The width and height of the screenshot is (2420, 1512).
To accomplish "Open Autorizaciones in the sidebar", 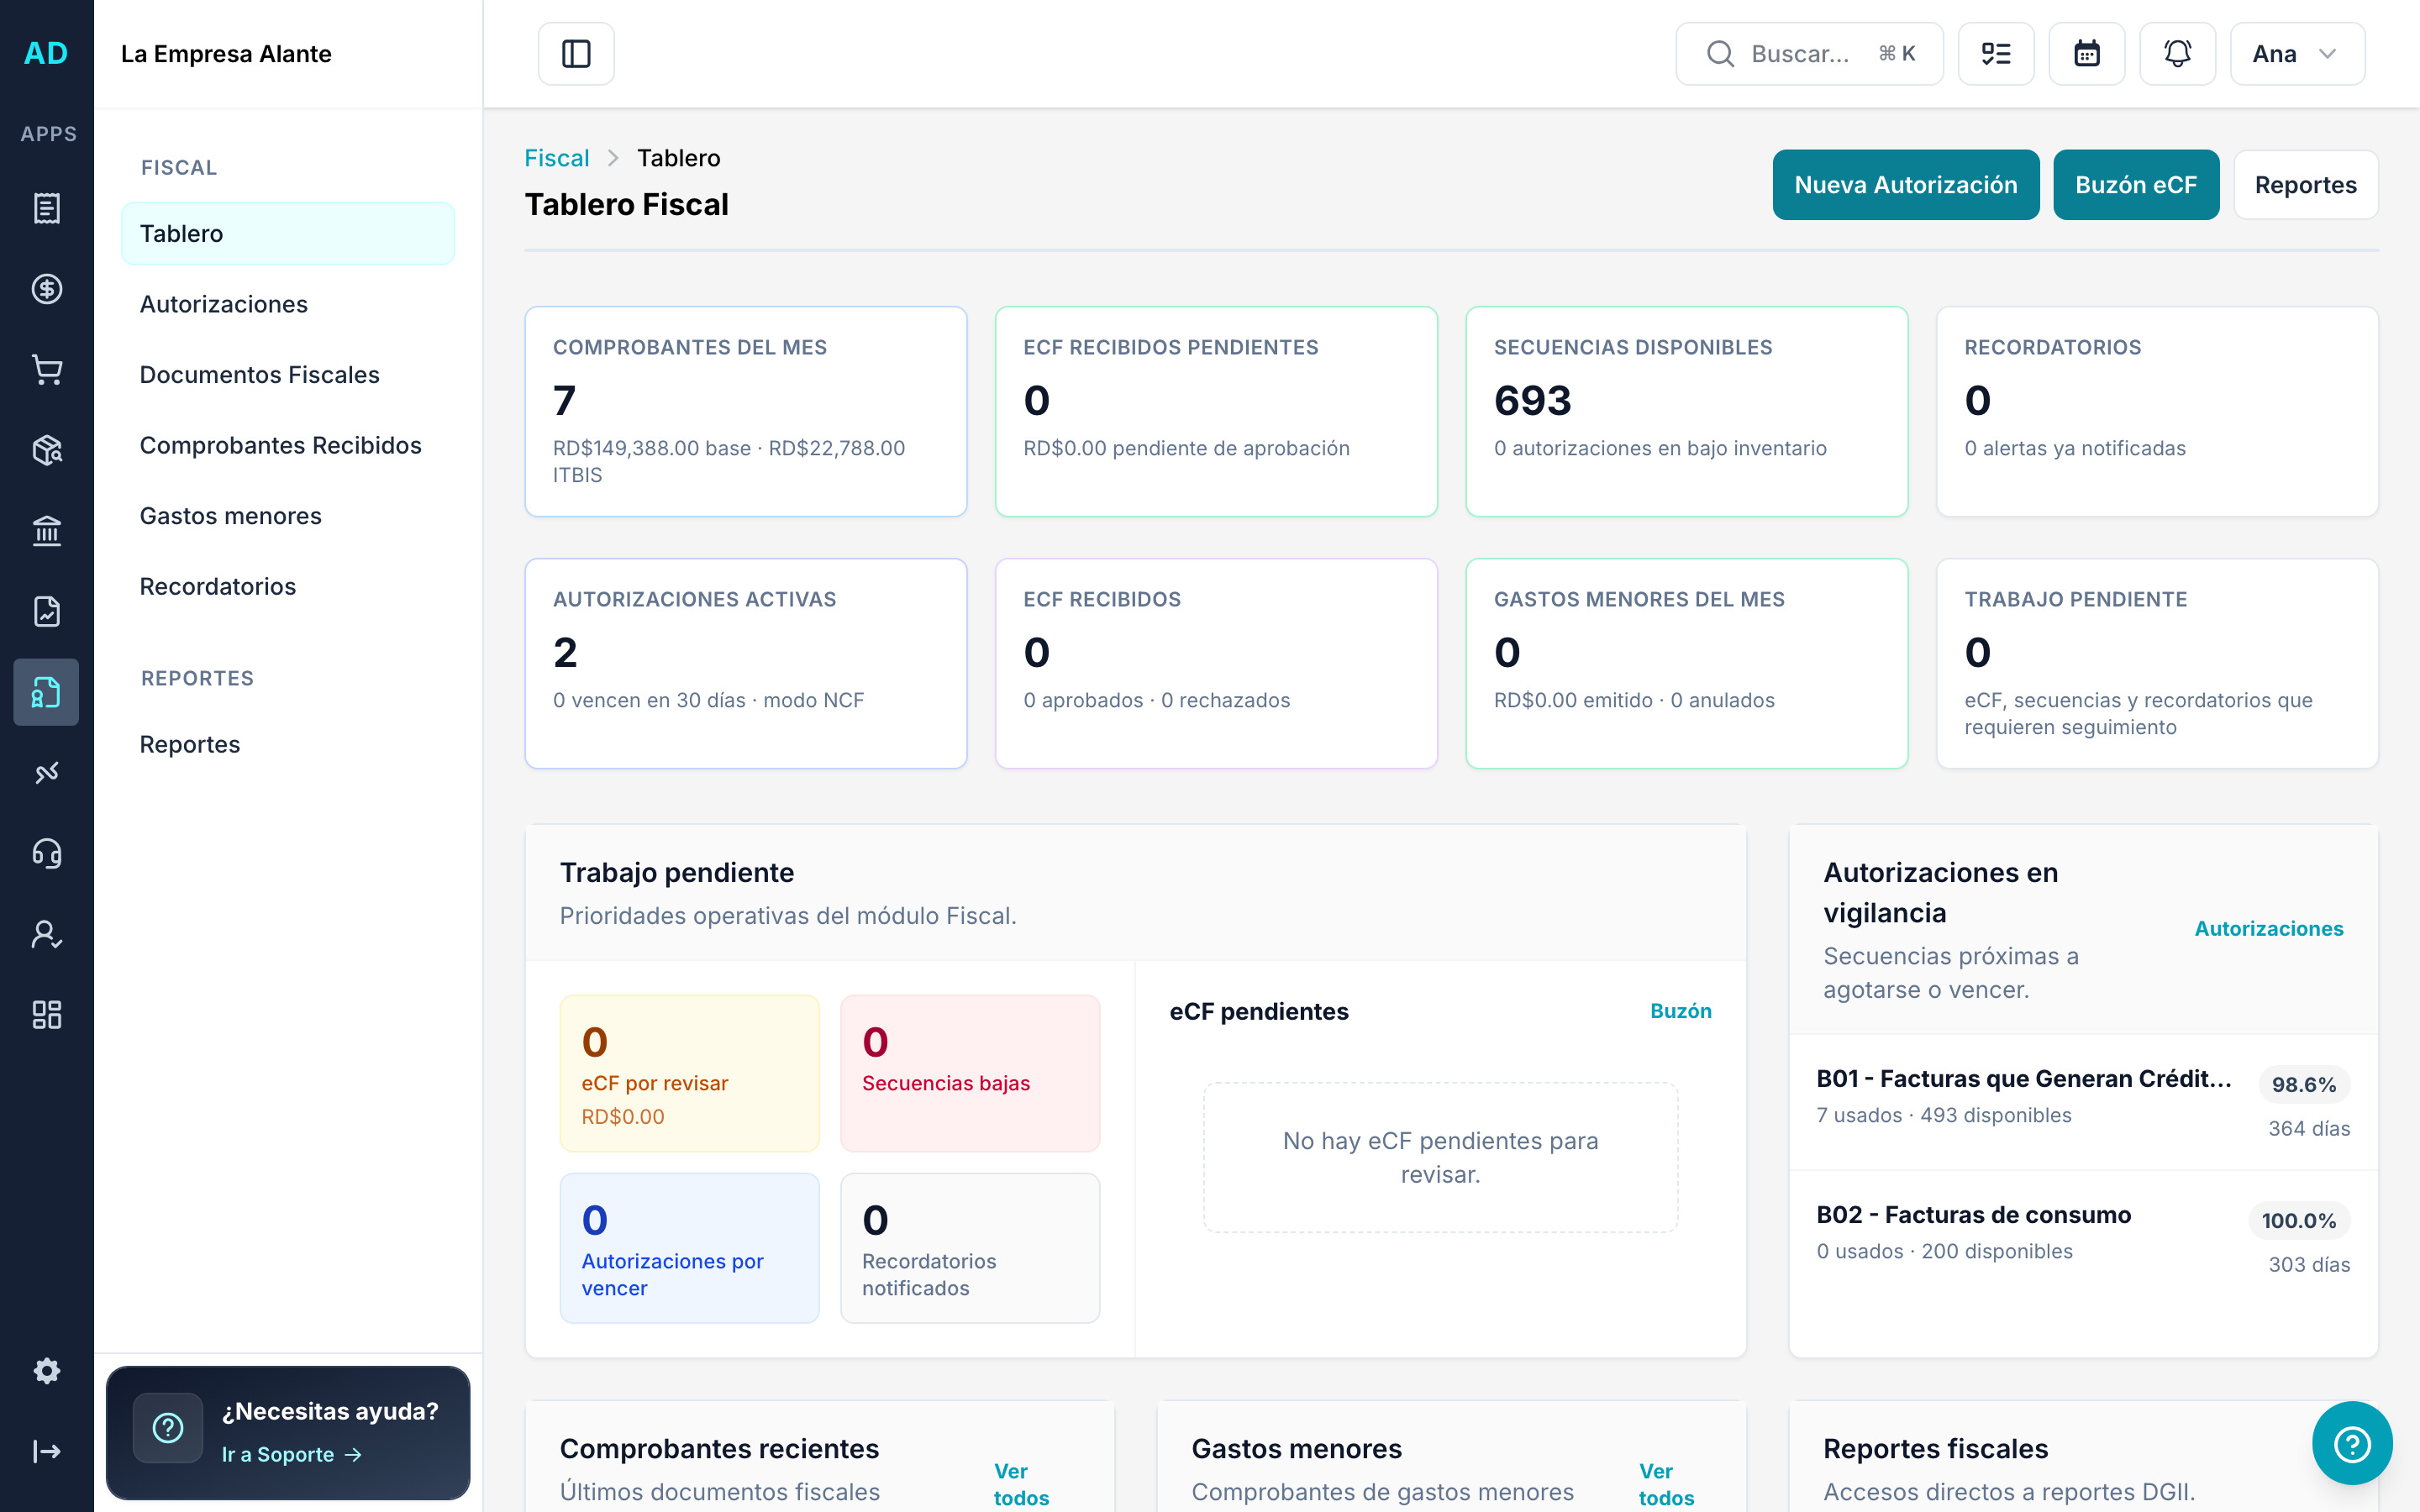I will [288, 304].
